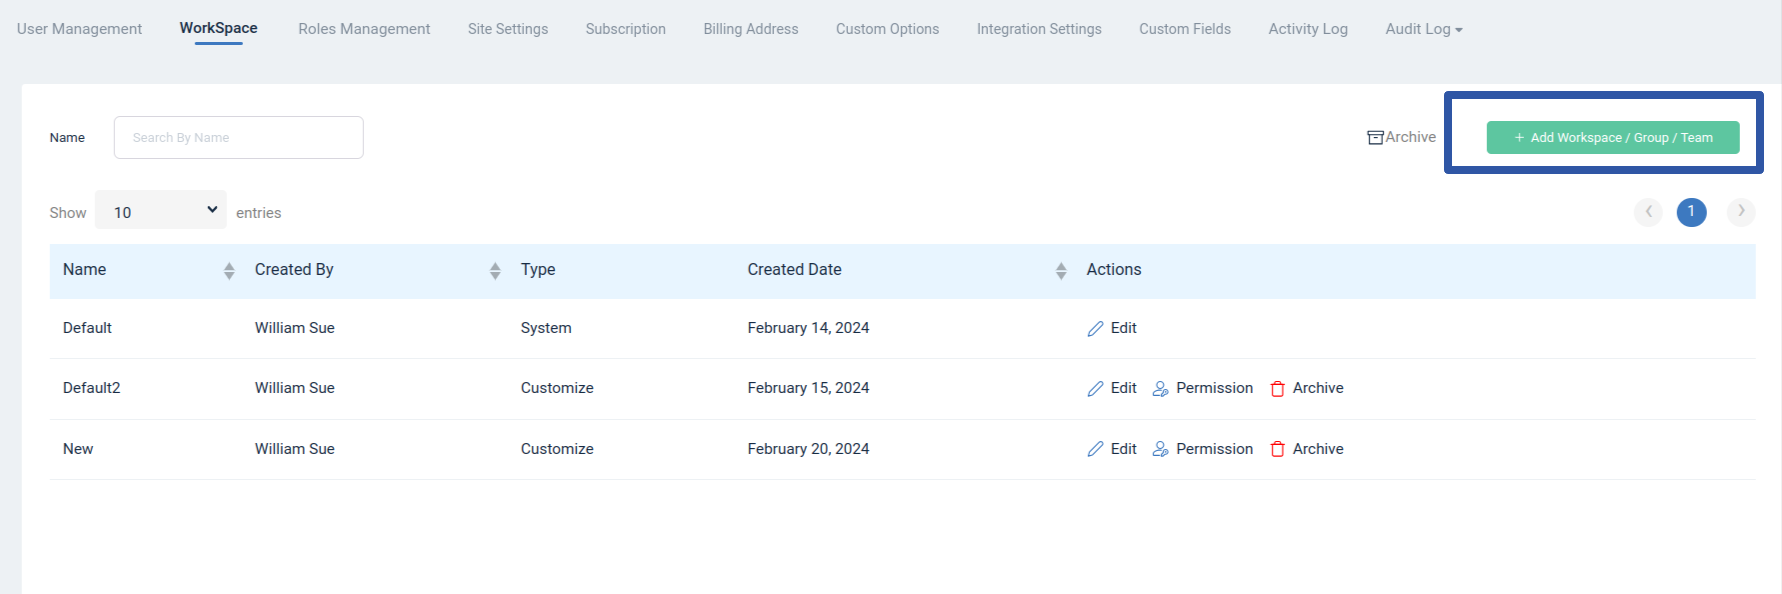The height and width of the screenshot is (594, 1782).
Task: Archive the Default2 workspace
Action: [1318, 388]
